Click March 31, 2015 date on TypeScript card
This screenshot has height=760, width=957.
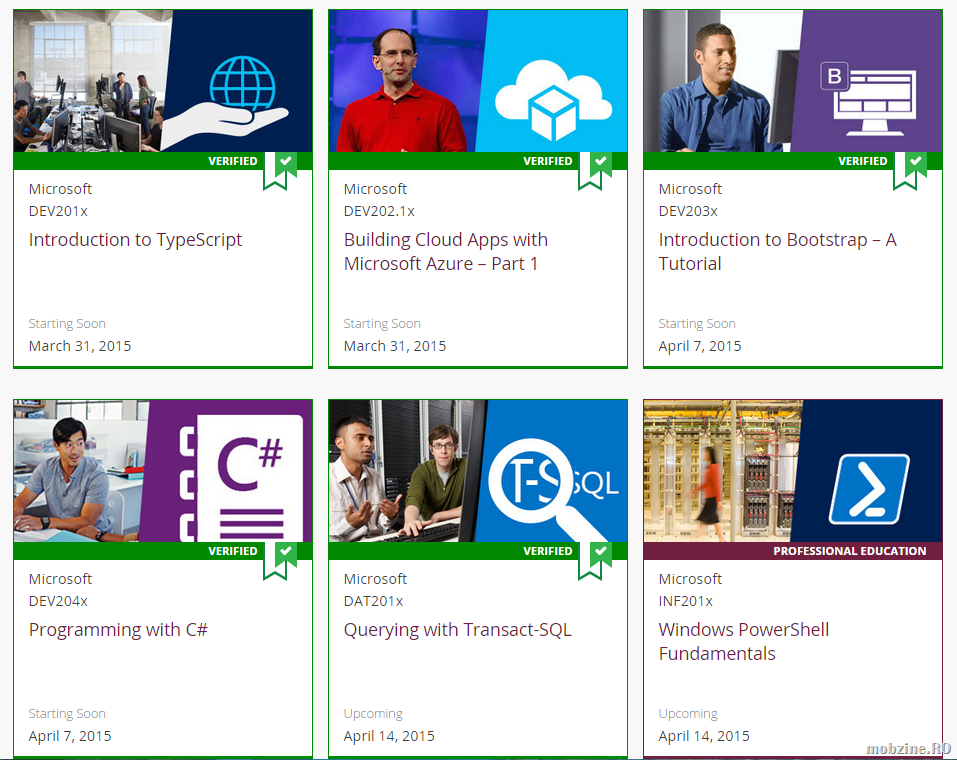(80, 346)
